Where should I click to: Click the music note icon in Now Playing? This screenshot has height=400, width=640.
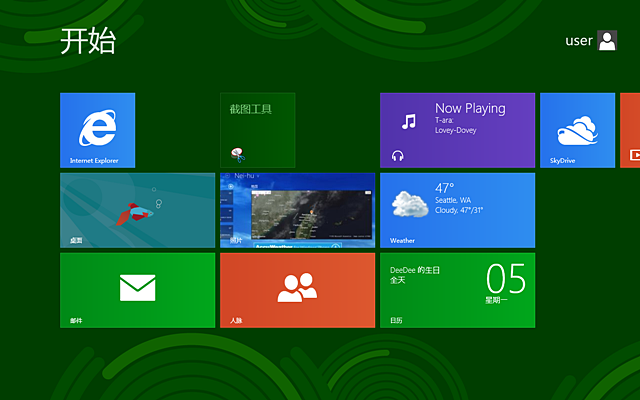pos(409,121)
